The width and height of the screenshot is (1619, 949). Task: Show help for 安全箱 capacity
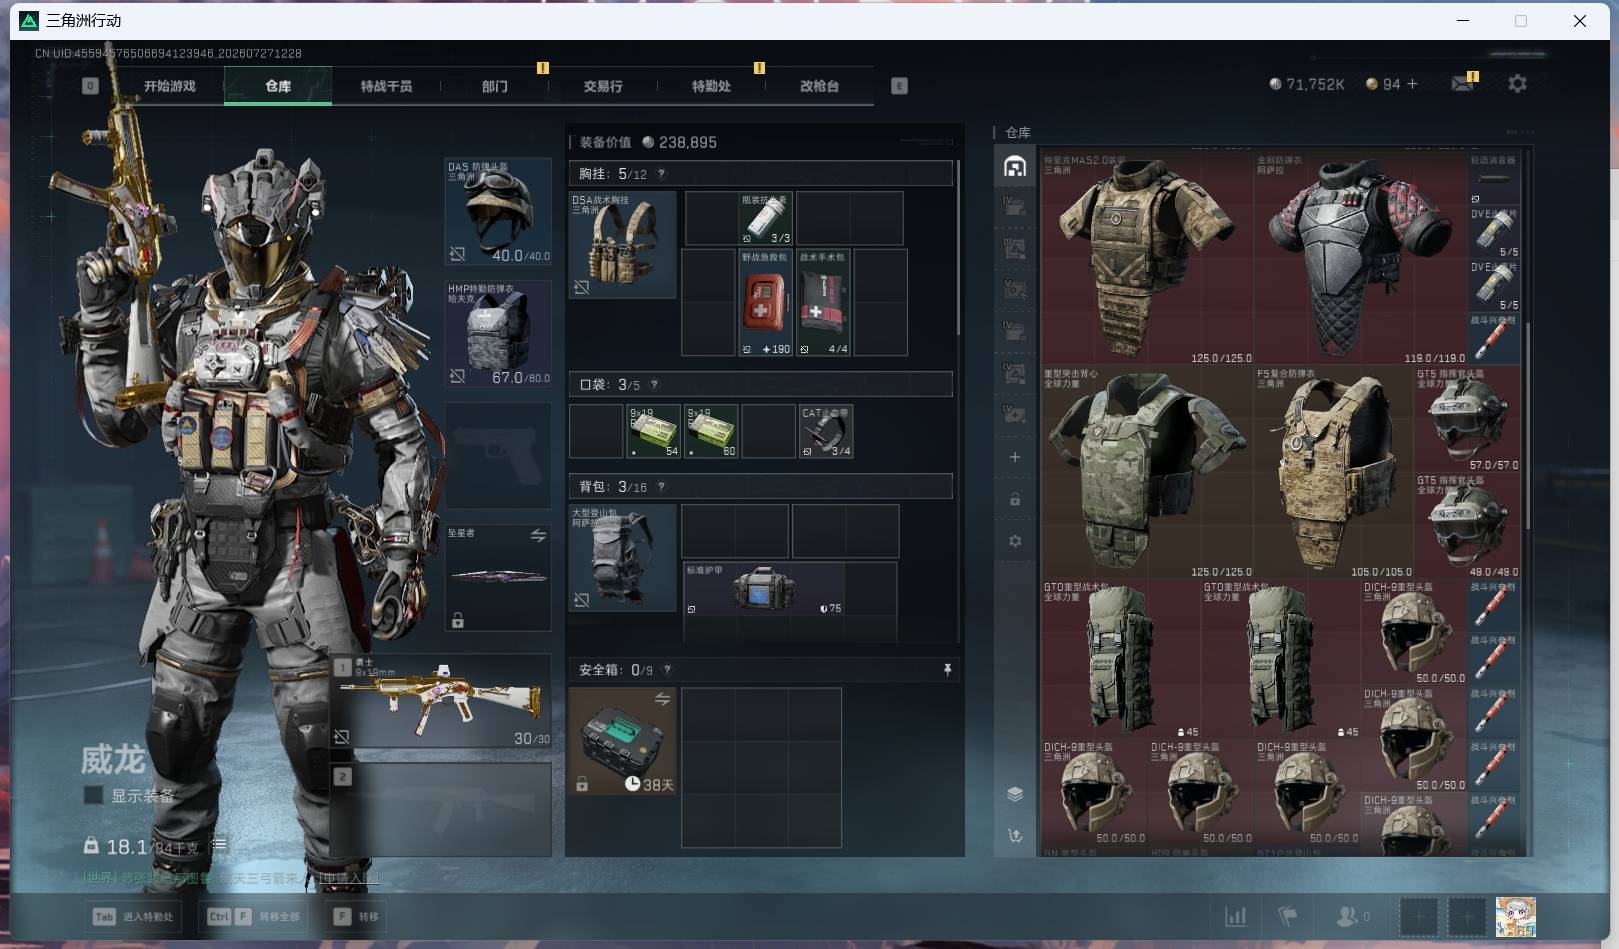(x=667, y=670)
